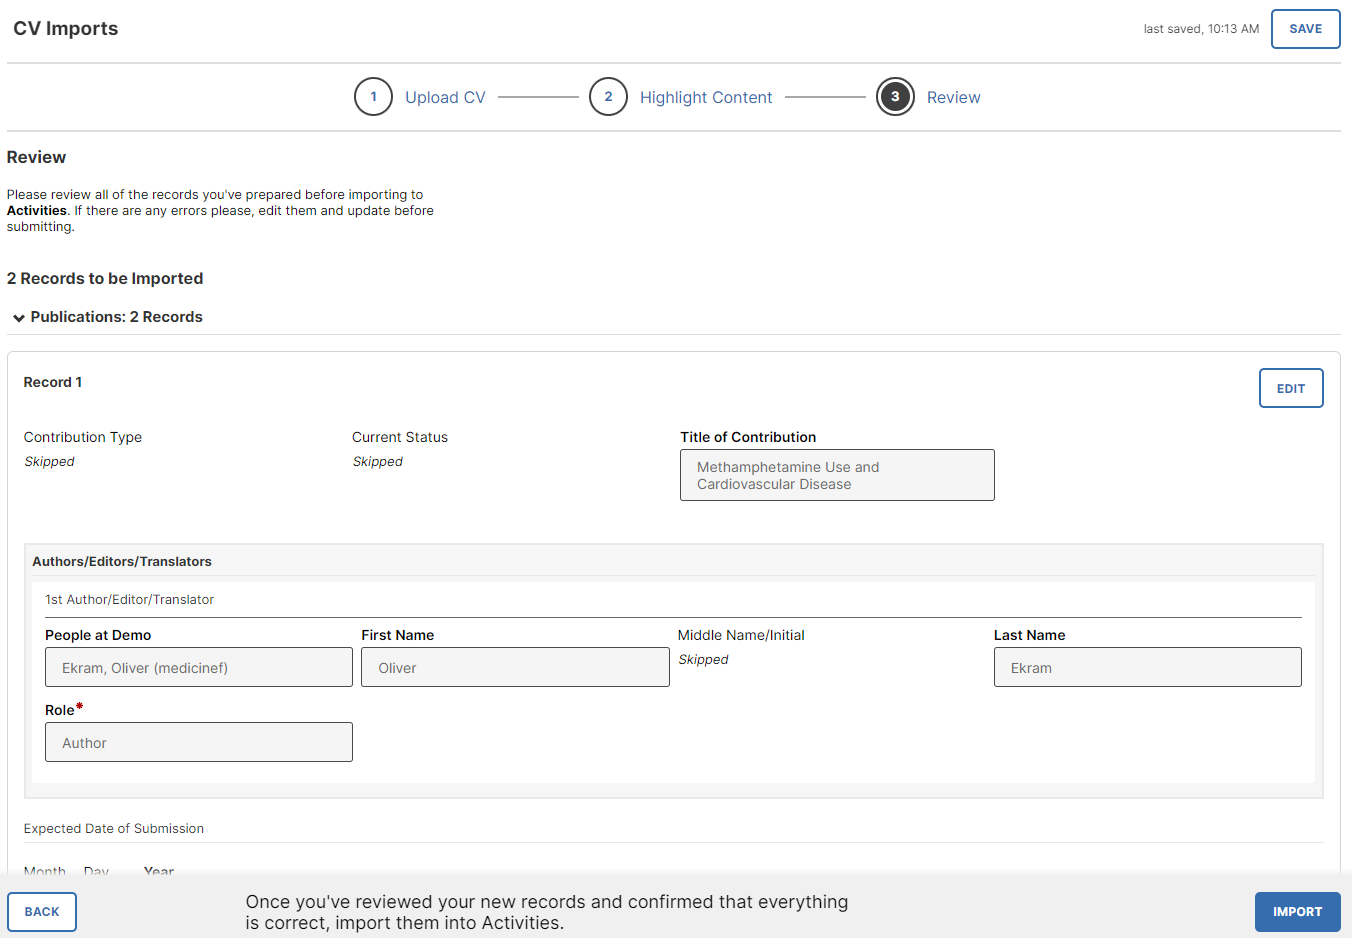Click the step 2 Highlight Content circle icon

609,96
